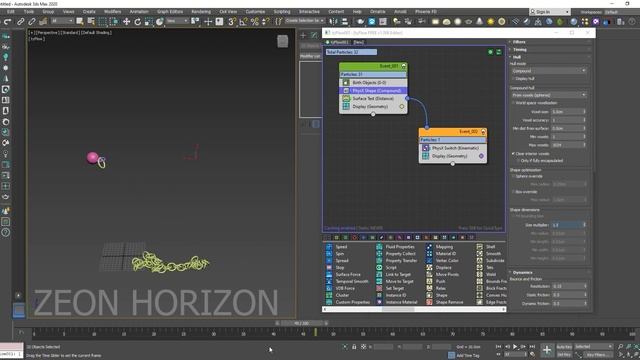Toggle the 3D Snaps icon
The width and height of the screenshot is (640, 360).
231,22
